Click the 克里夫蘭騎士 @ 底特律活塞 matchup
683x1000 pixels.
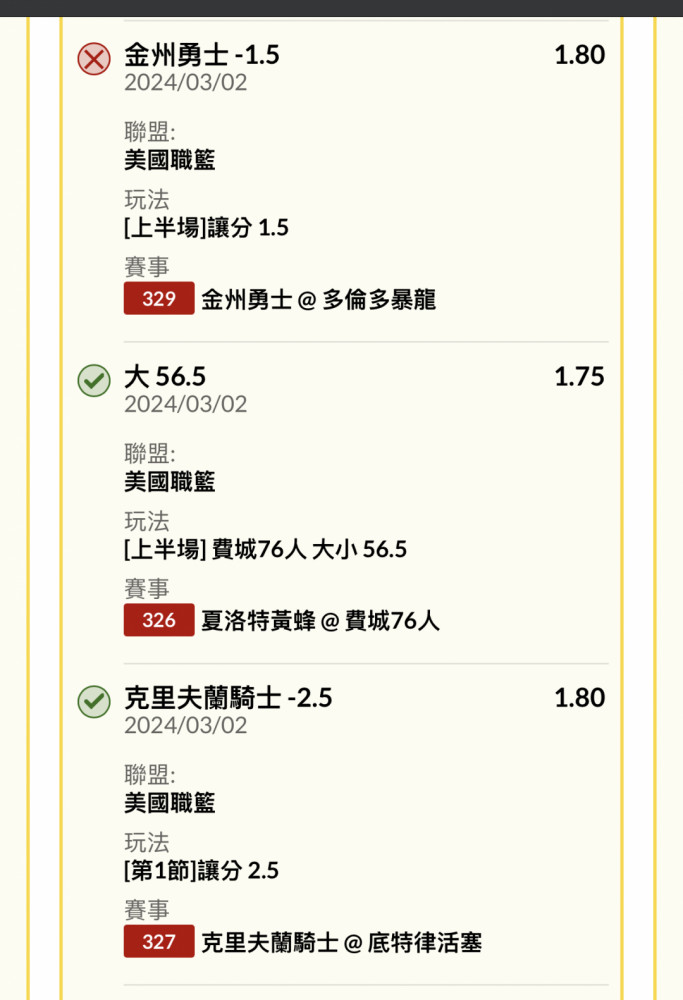tap(341, 942)
